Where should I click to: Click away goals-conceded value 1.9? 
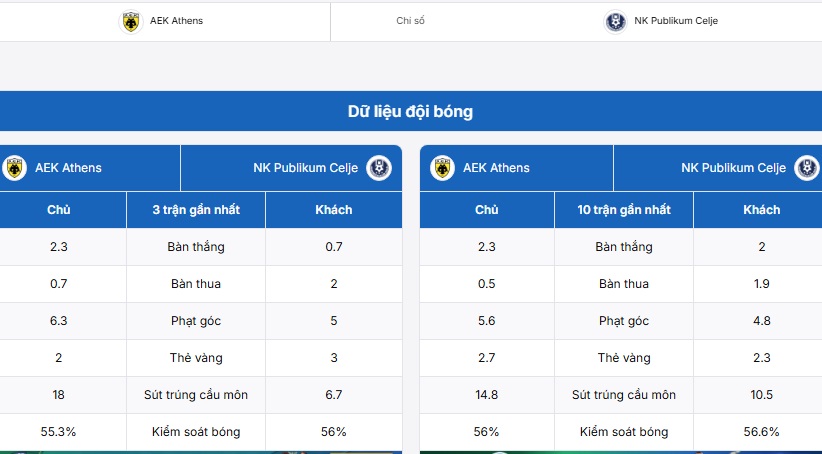[x=761, y=284]
